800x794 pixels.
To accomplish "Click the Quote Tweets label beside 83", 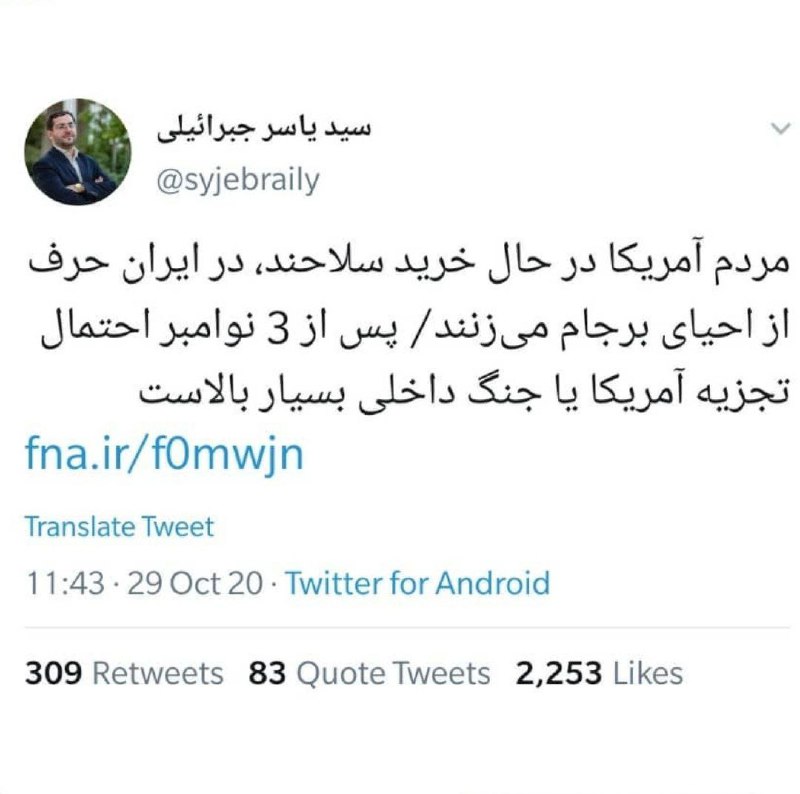I will 393,673.
